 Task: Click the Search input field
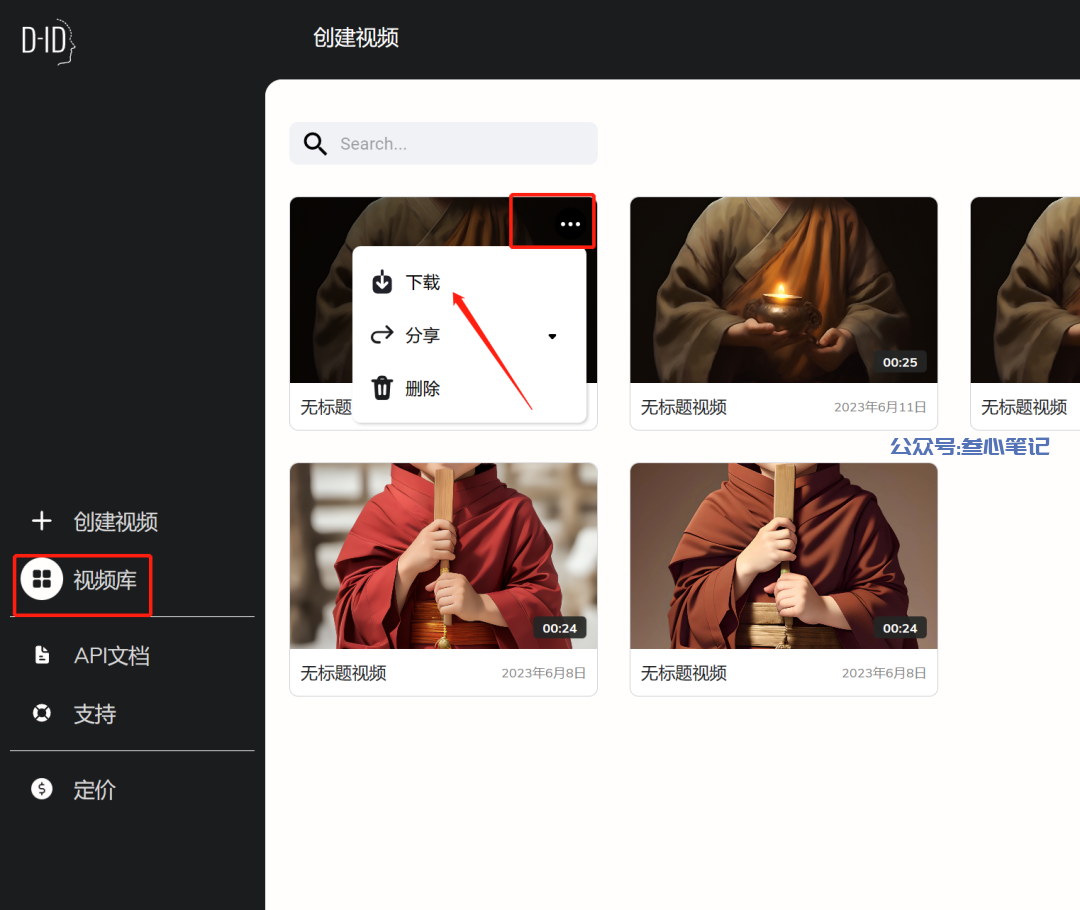444,143
